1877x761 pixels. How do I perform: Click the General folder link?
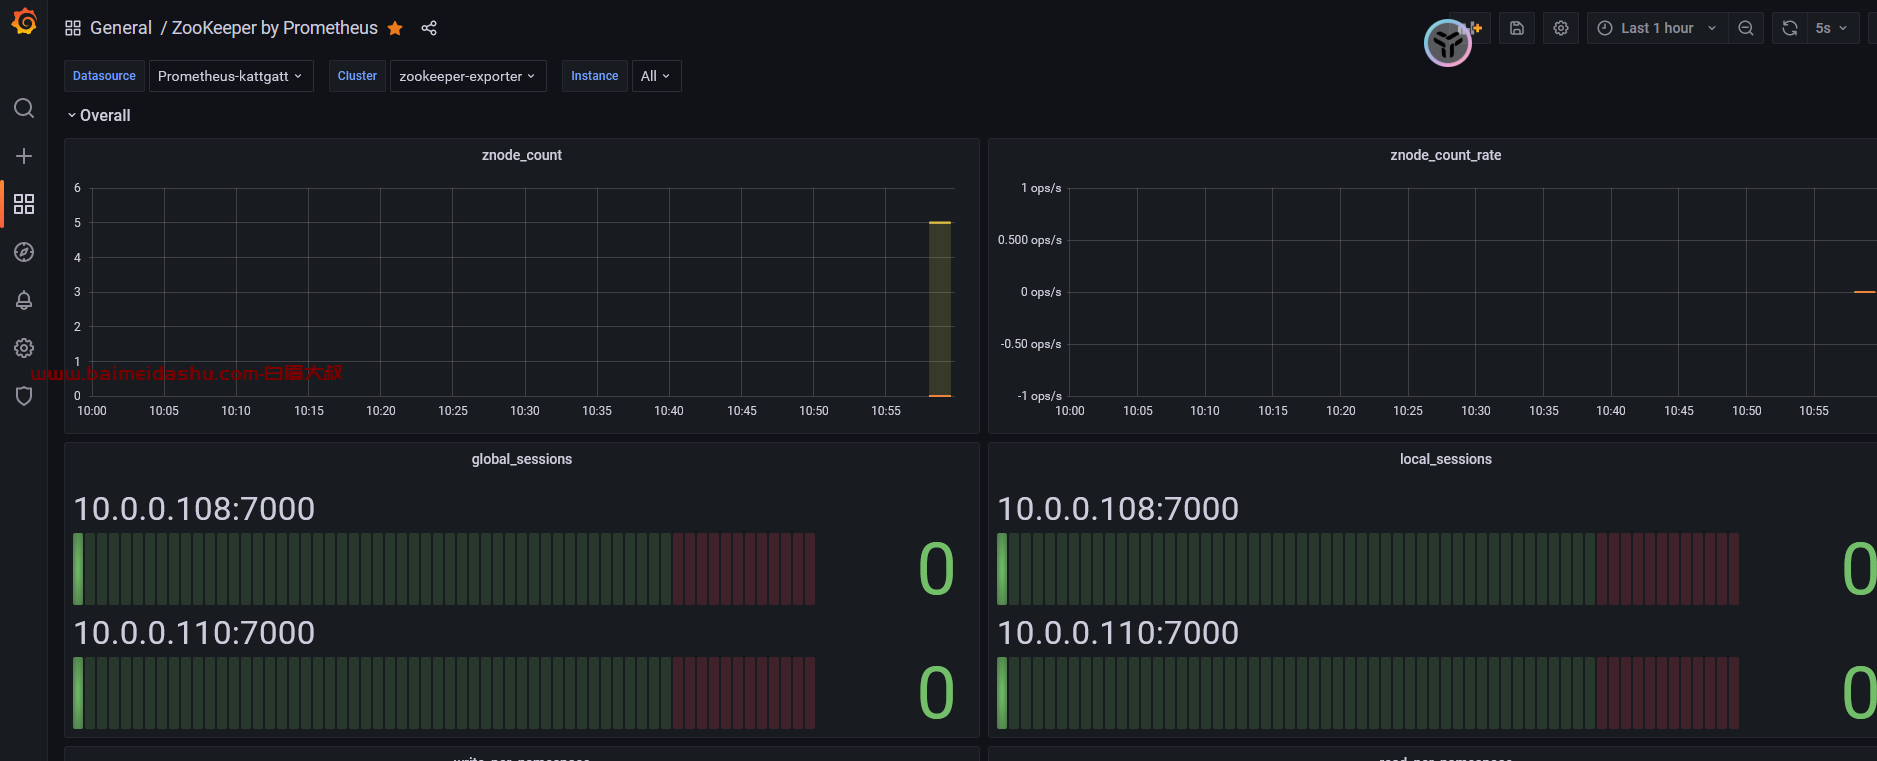coord(121,28)
